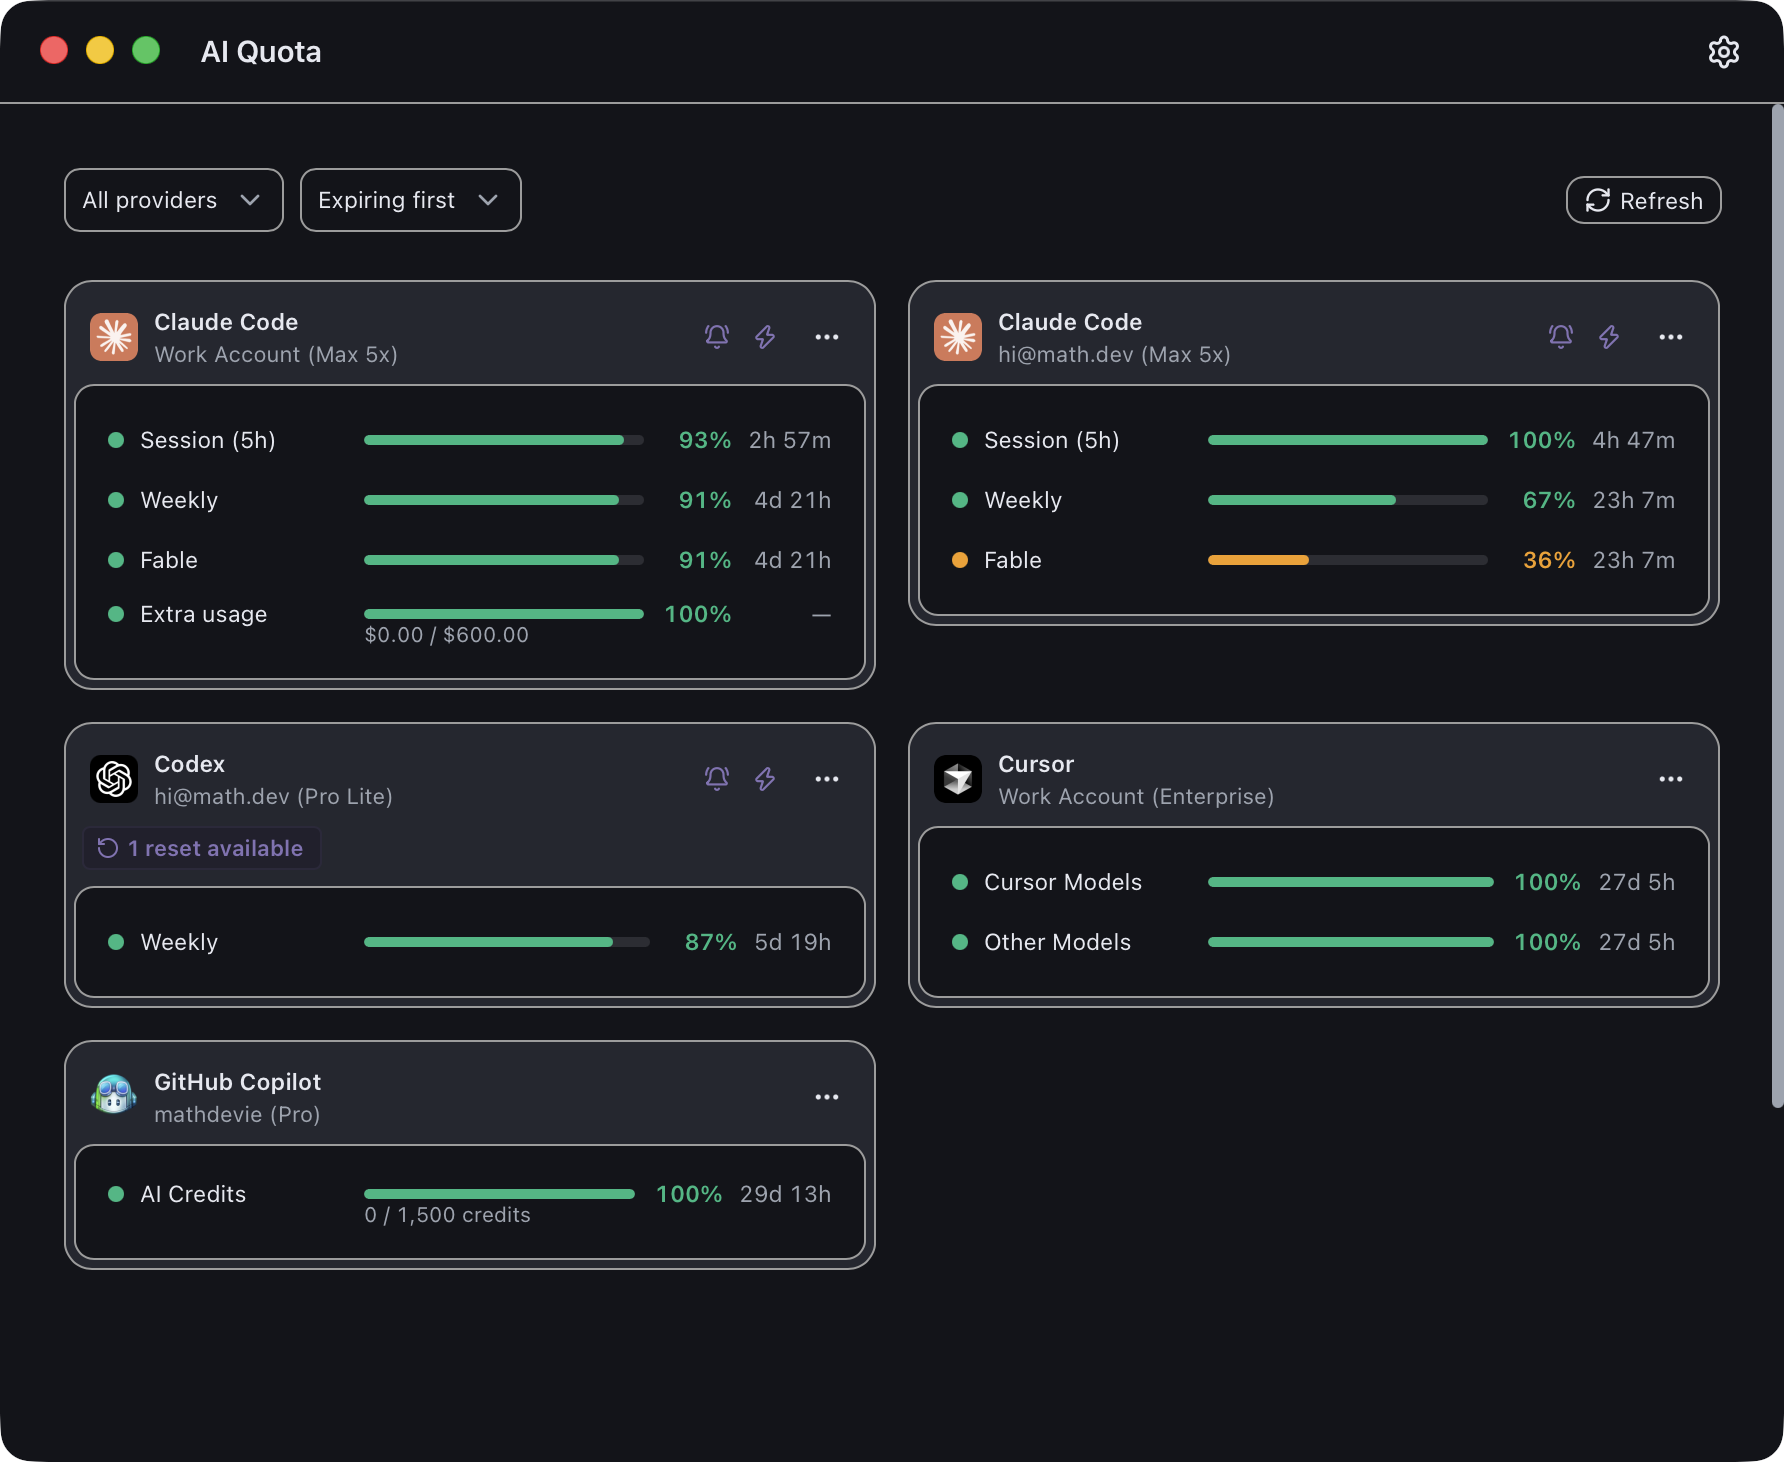The image size is (1784, 1462).
Task: Click the Codex Weekly progress bar
Action: [507, 942]
